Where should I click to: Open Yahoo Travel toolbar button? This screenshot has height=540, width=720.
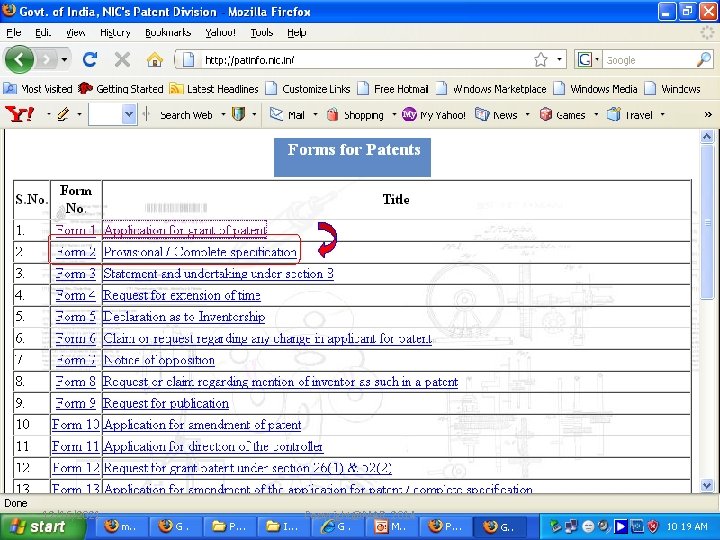(x=630, y=114)
